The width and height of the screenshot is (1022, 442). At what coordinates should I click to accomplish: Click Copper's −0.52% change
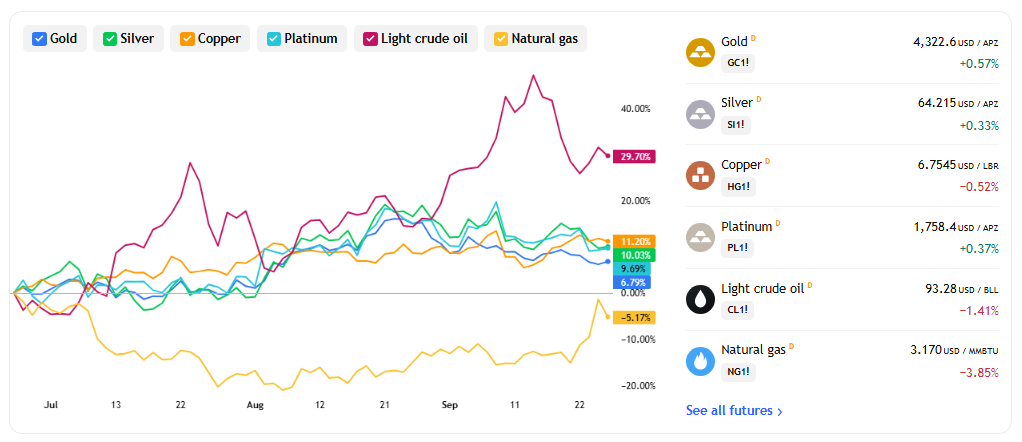(x=979, y=187)
